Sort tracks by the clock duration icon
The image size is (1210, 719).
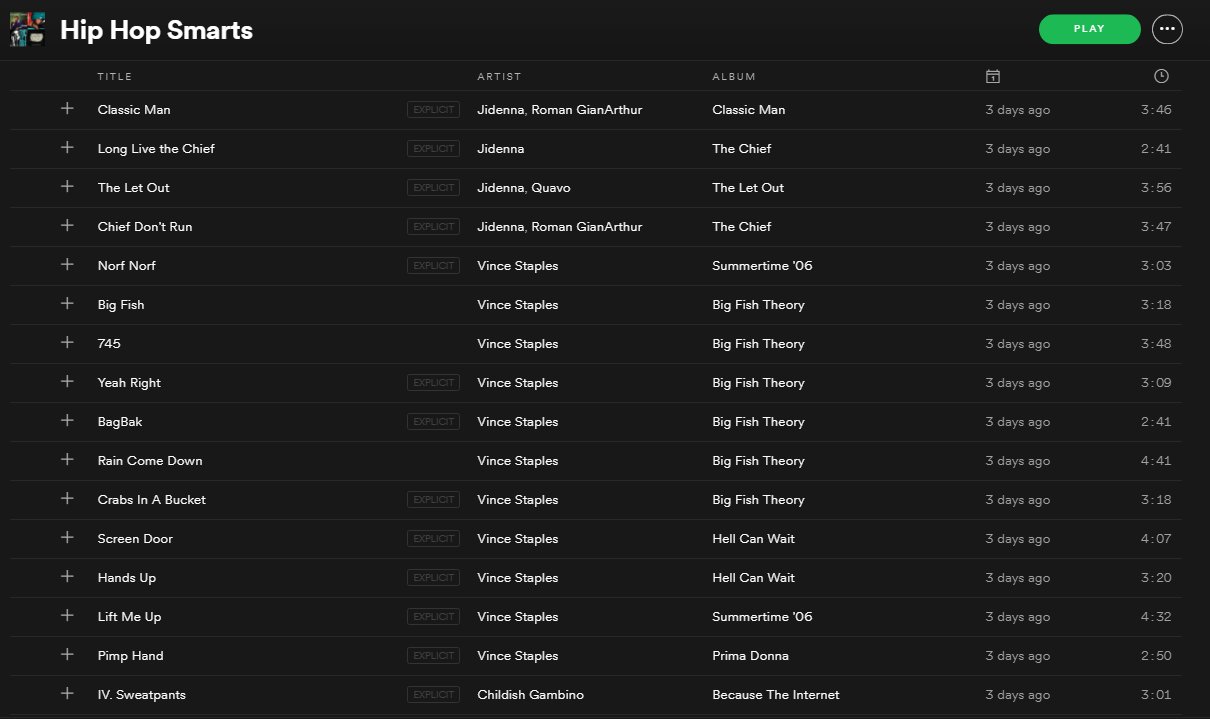pyautogui.click(x=1161, y=76)
